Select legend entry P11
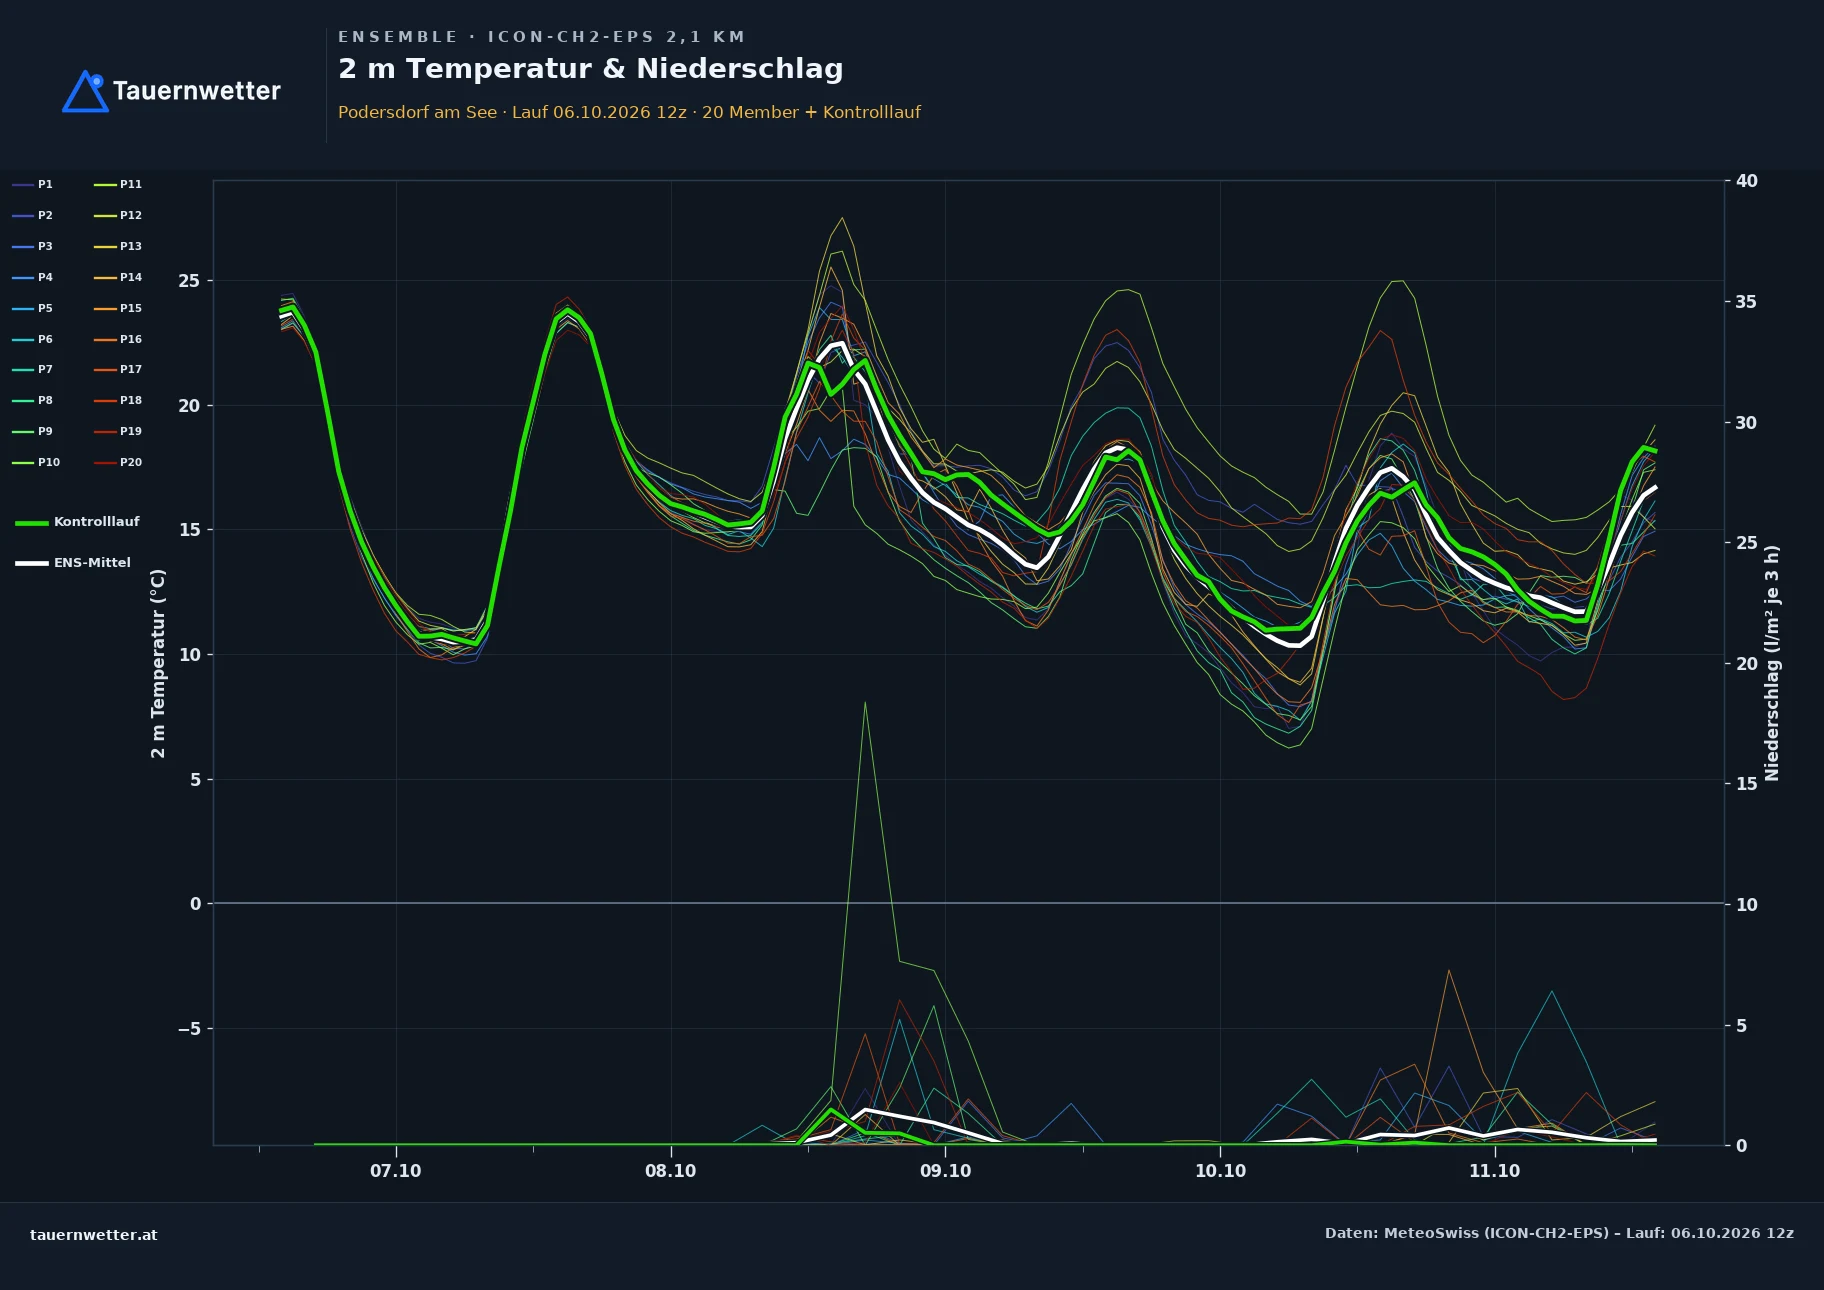The height and width of the screenshot is (1290, 1824). 118,184
